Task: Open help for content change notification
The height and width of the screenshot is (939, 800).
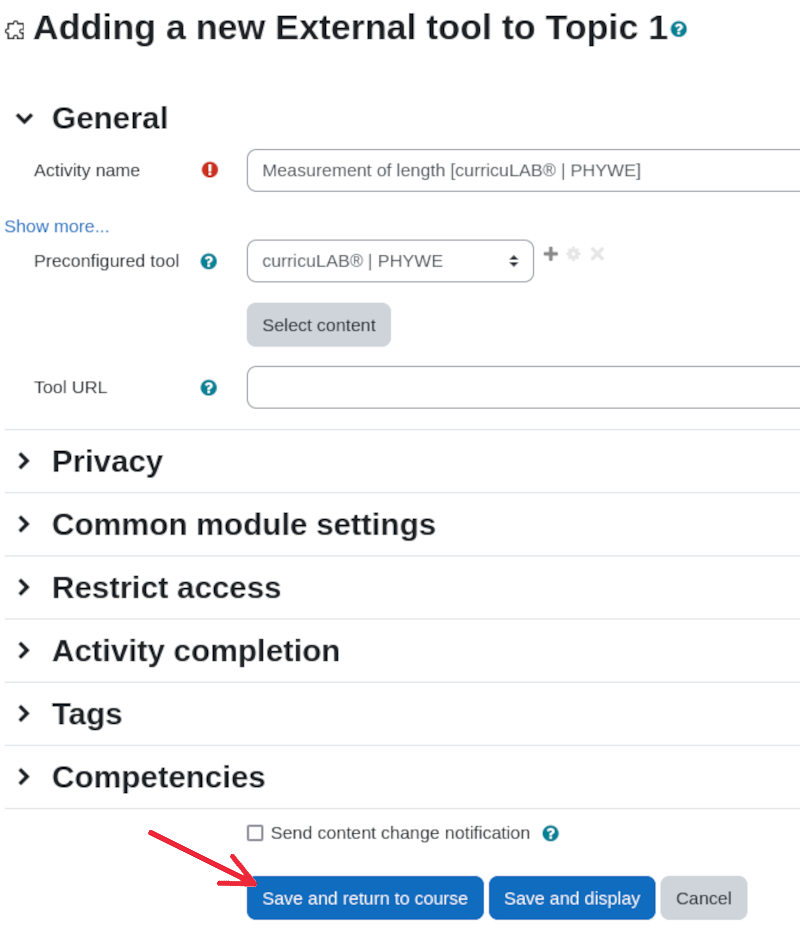Action: tap(550, 834)
